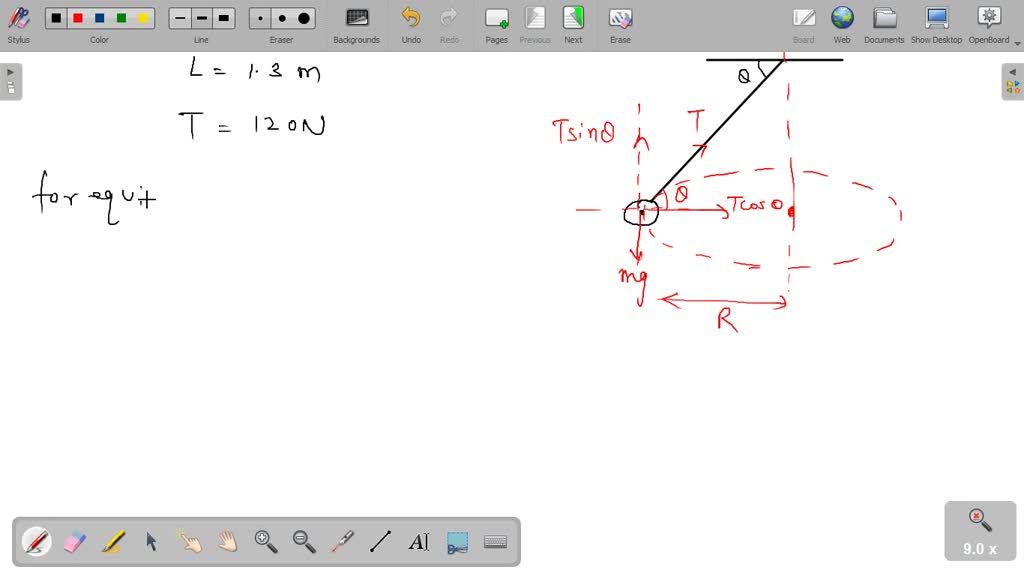1024x576 pixels.
Task: Toggle the medium line thickness
Action: [201, 17]
